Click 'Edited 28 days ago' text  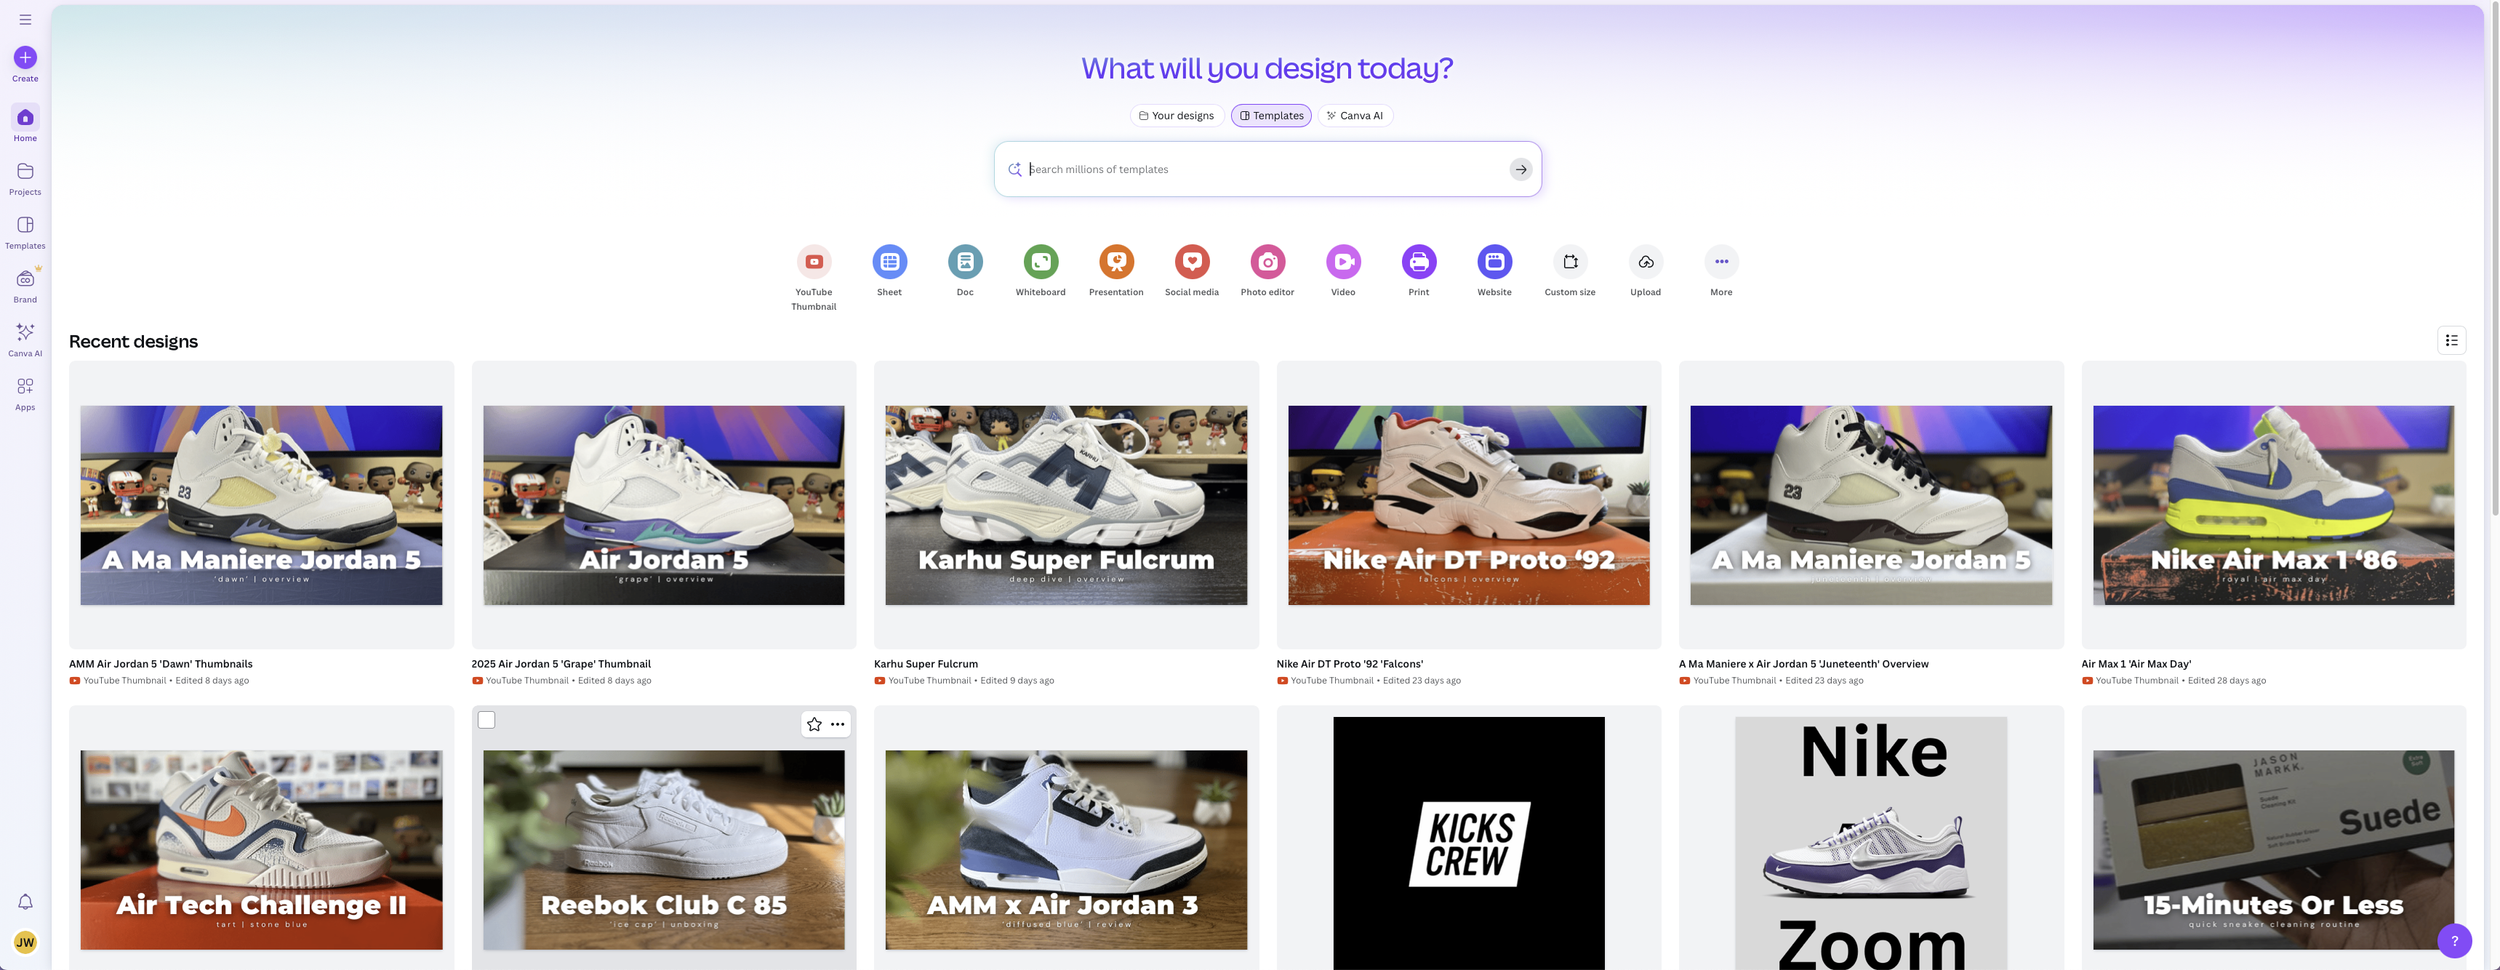[x=2227, y=681]
